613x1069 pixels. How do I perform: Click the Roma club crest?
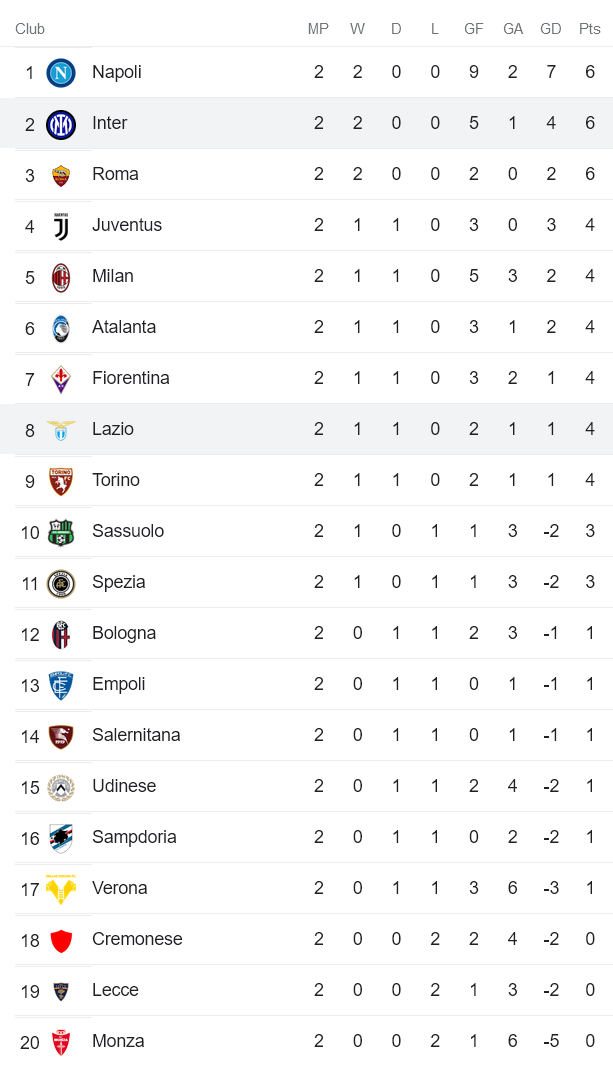coord(63,174)
